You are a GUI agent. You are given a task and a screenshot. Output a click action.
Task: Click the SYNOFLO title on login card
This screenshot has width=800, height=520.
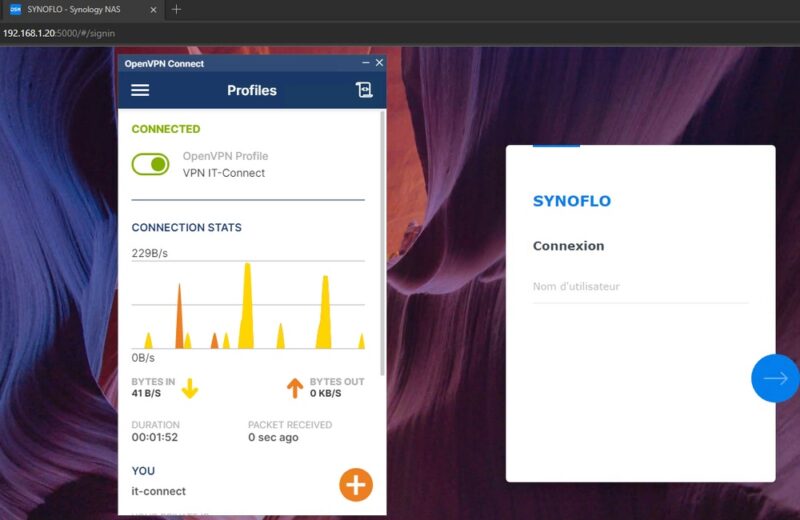pyautogui.click(x=572, y=201)
